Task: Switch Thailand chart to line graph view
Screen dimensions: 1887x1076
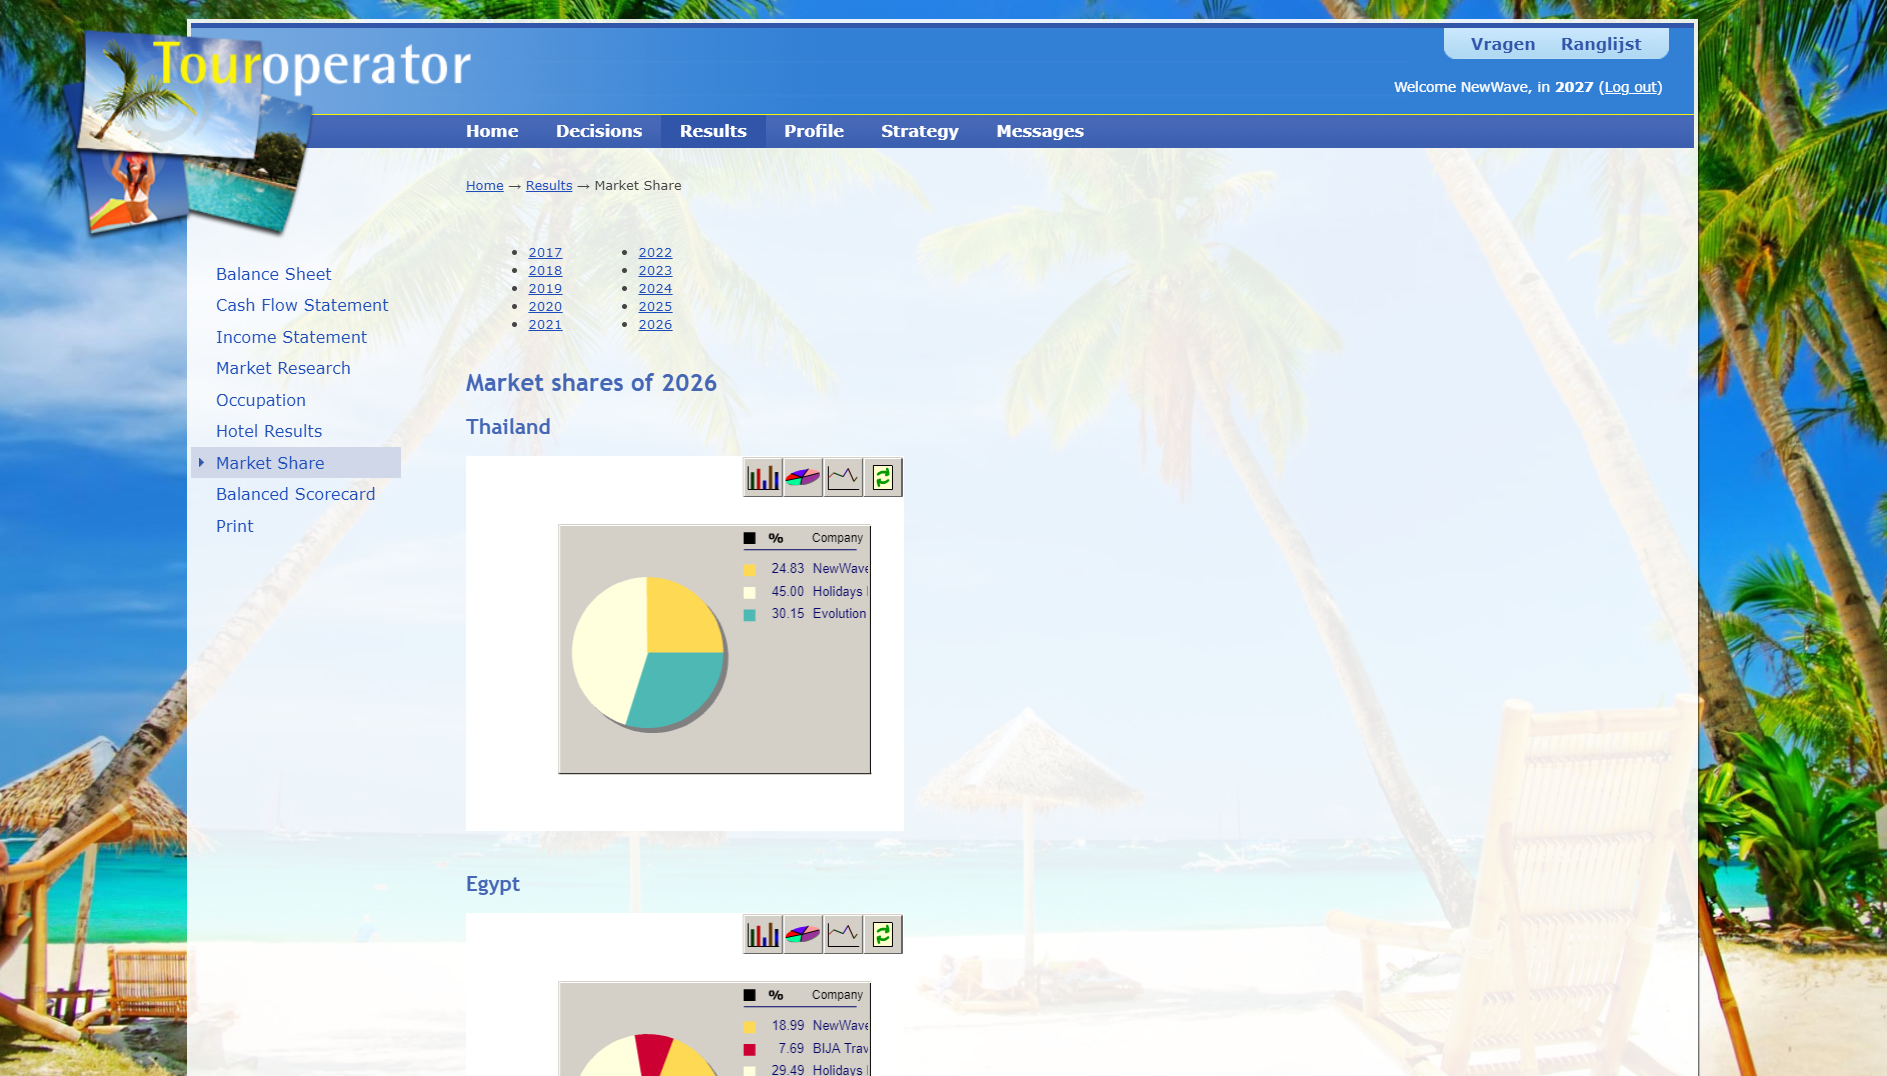Action: pyautogui.click(x=843, y=477)
